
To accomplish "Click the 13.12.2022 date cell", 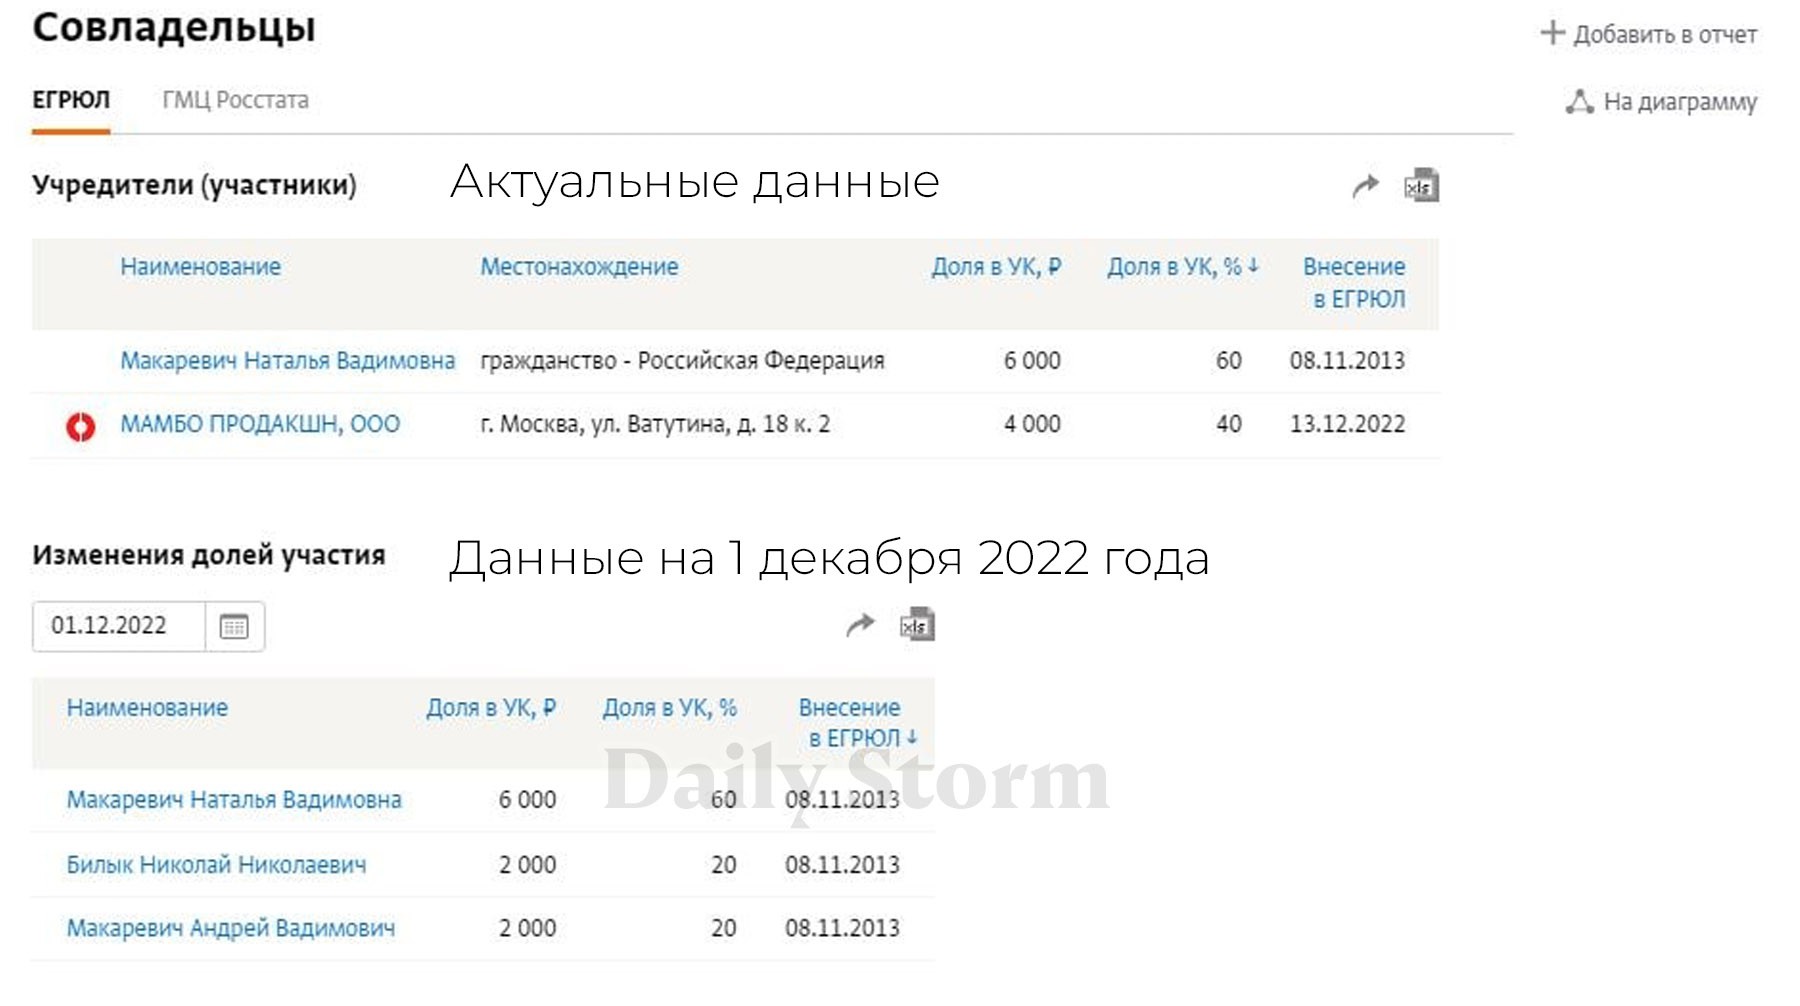I will pos(1347,424).
